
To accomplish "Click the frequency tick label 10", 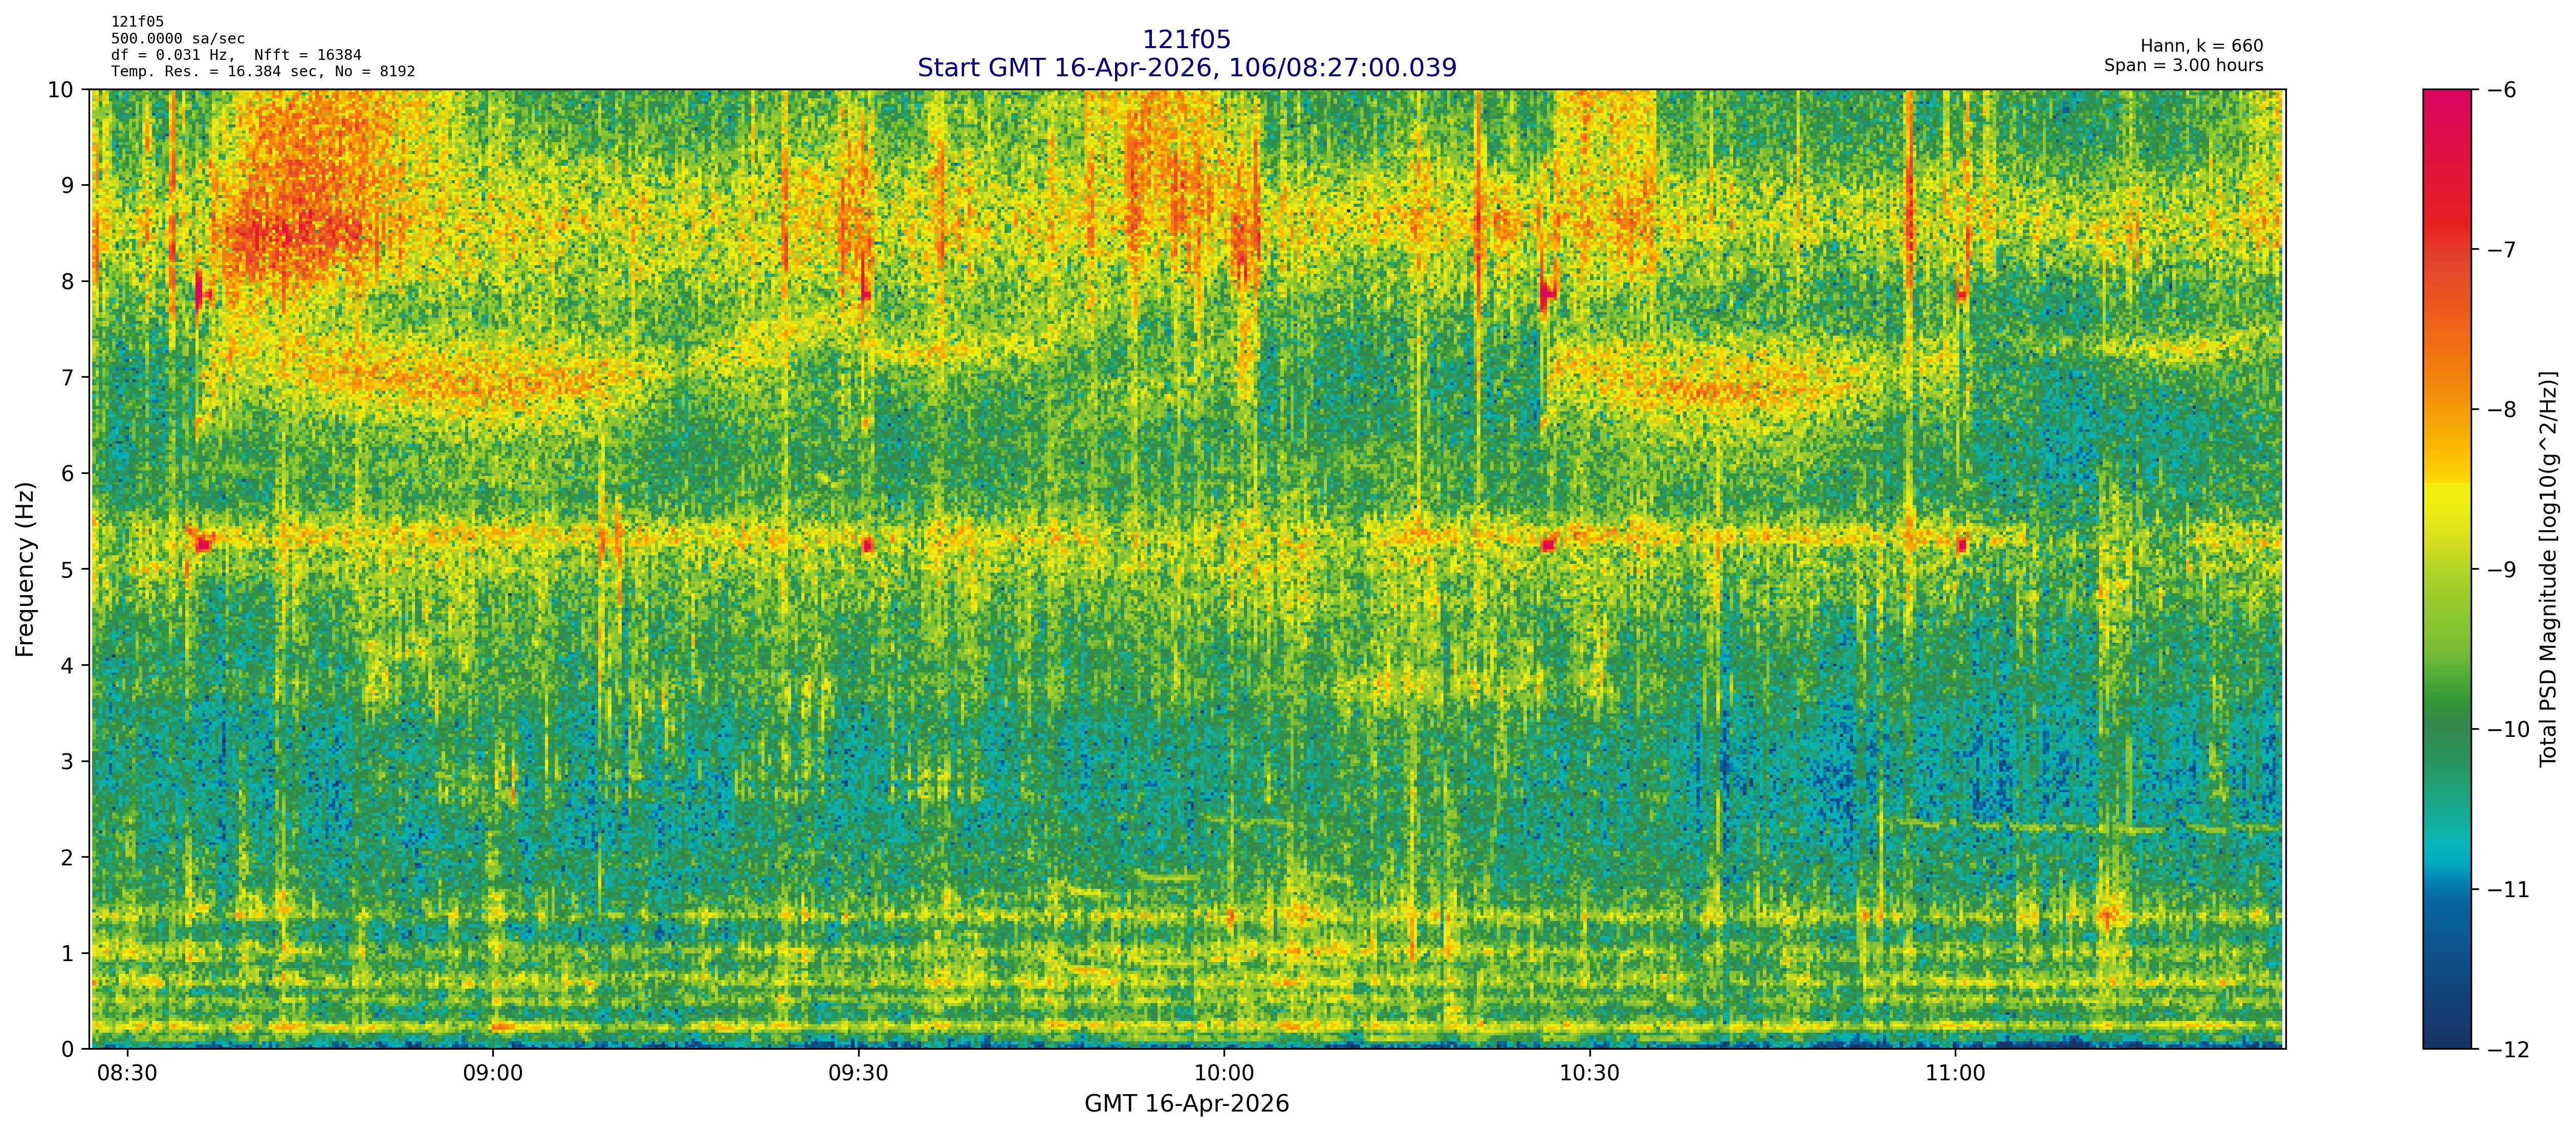I will tap(61, 90).
